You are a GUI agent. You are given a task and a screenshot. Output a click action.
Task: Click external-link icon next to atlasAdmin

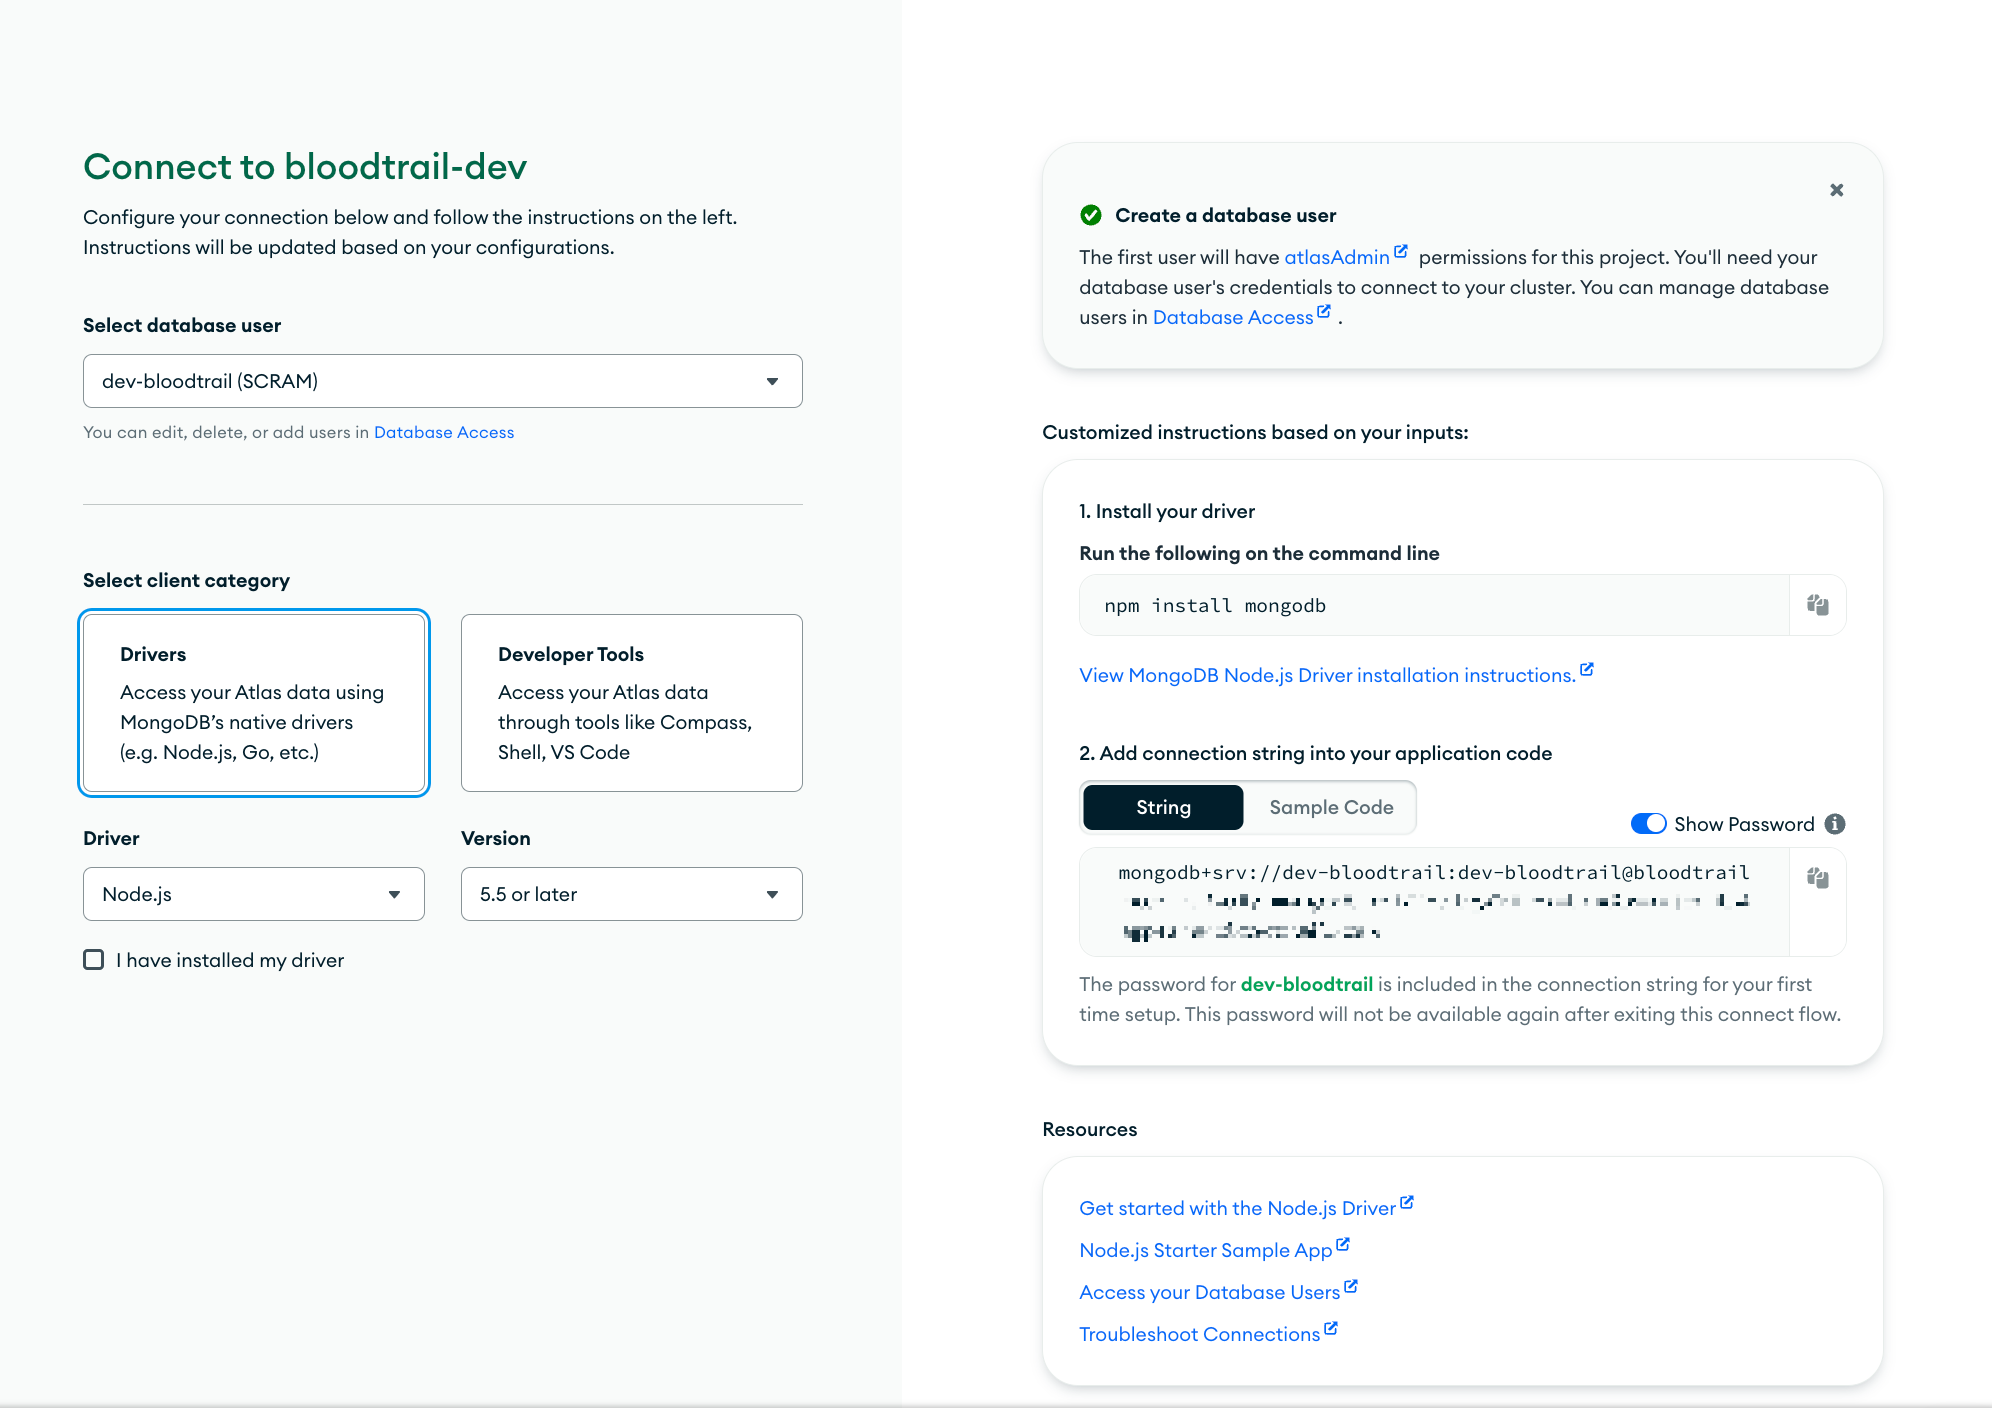point(1401,252)
